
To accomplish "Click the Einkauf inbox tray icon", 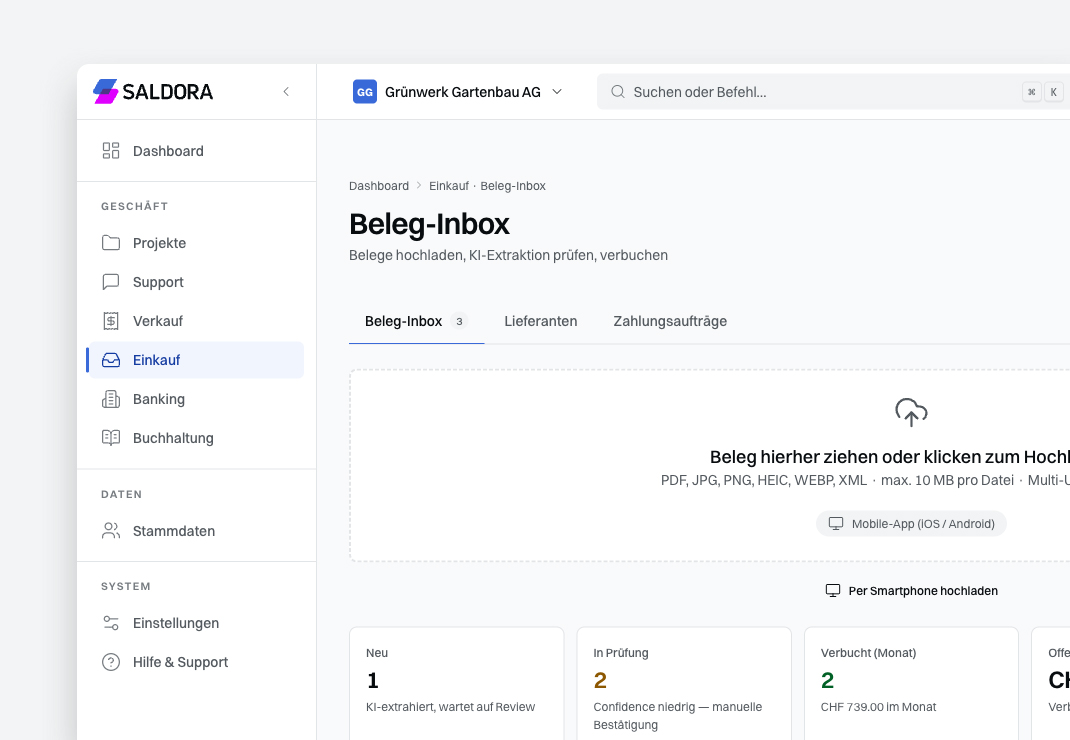I will (111, 360).
